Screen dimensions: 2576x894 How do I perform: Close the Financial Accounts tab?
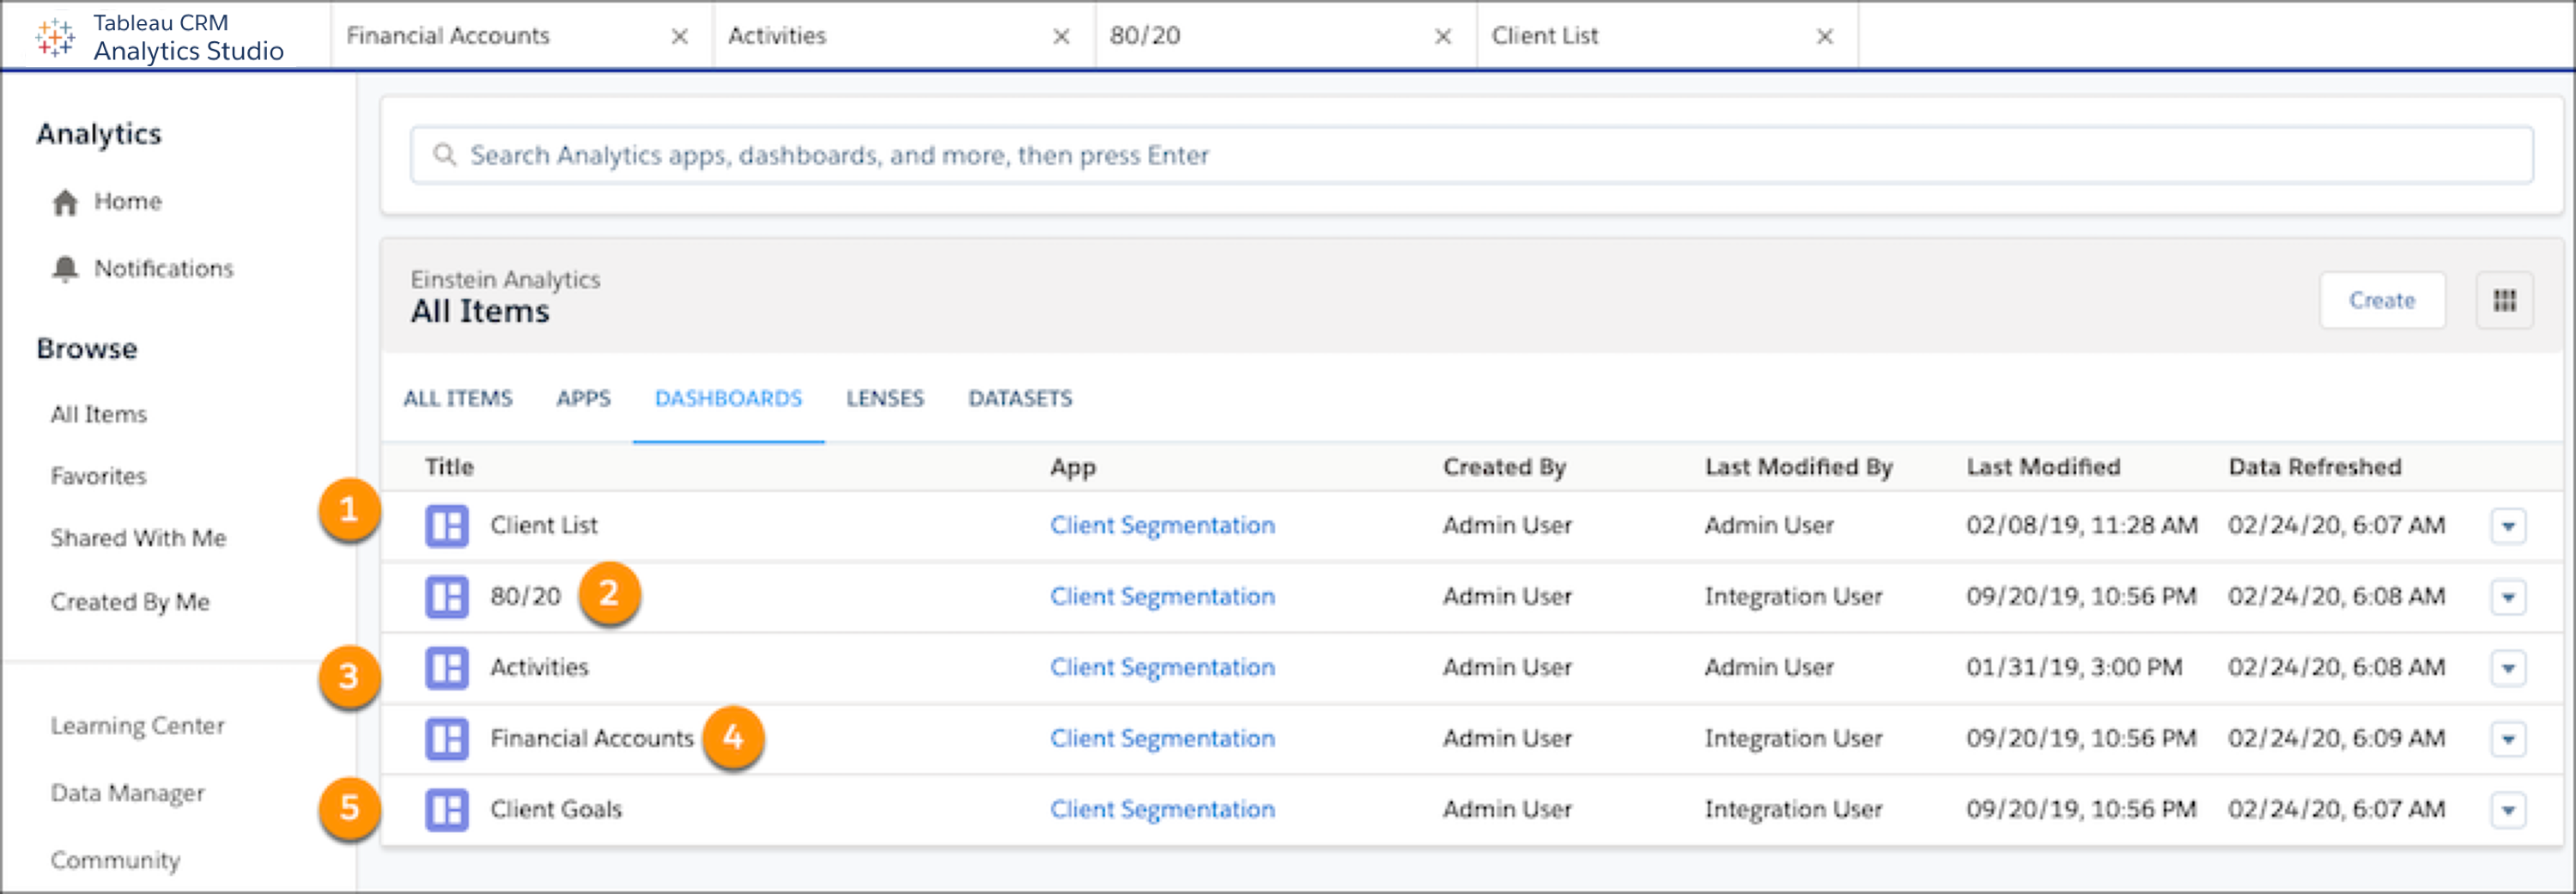pos(680,37)
